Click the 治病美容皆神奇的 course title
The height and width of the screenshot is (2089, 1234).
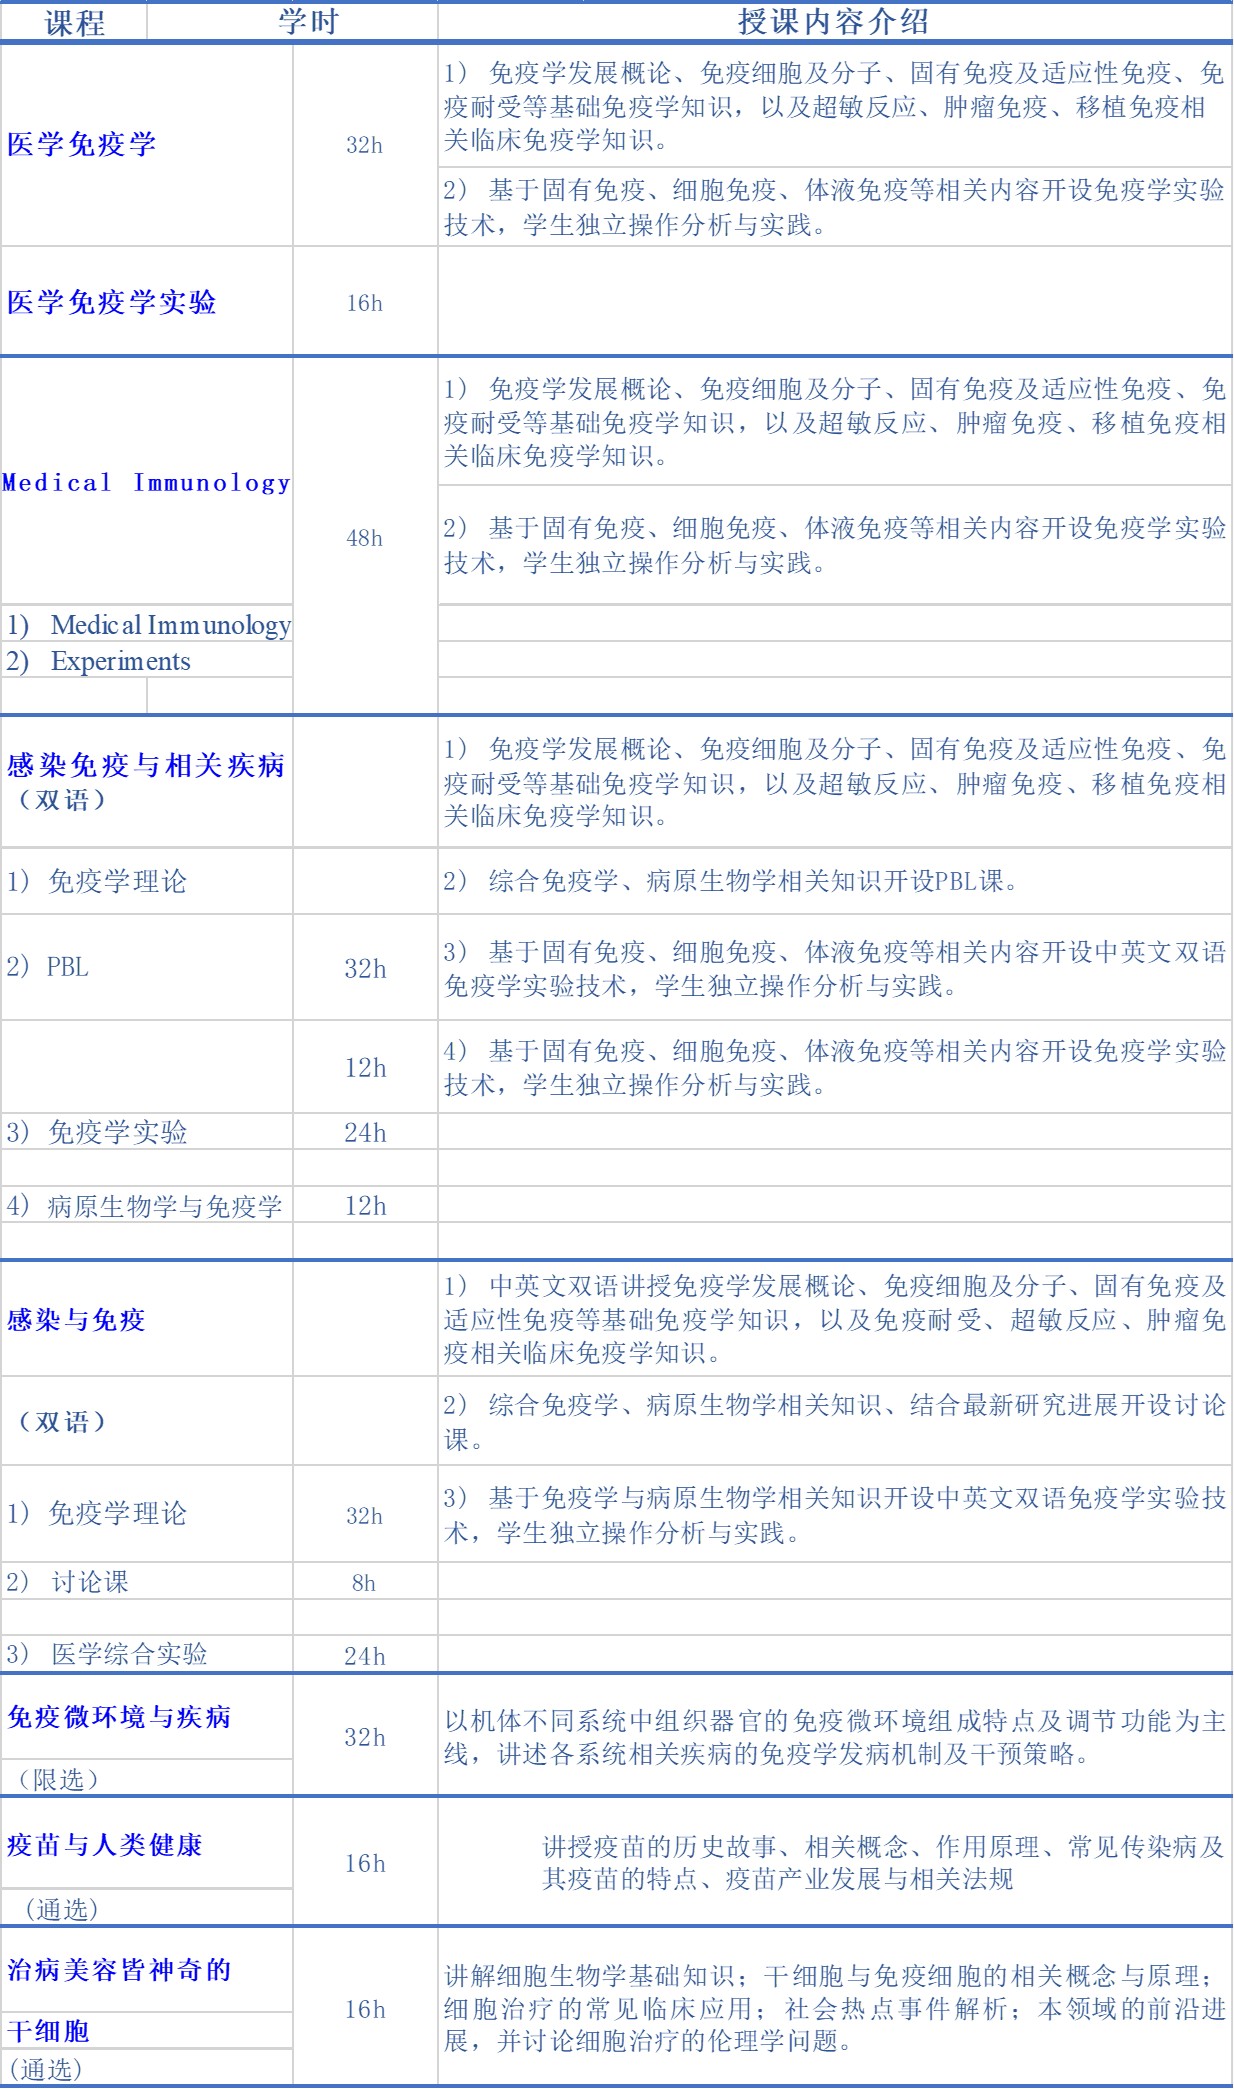click(119, 1971)
